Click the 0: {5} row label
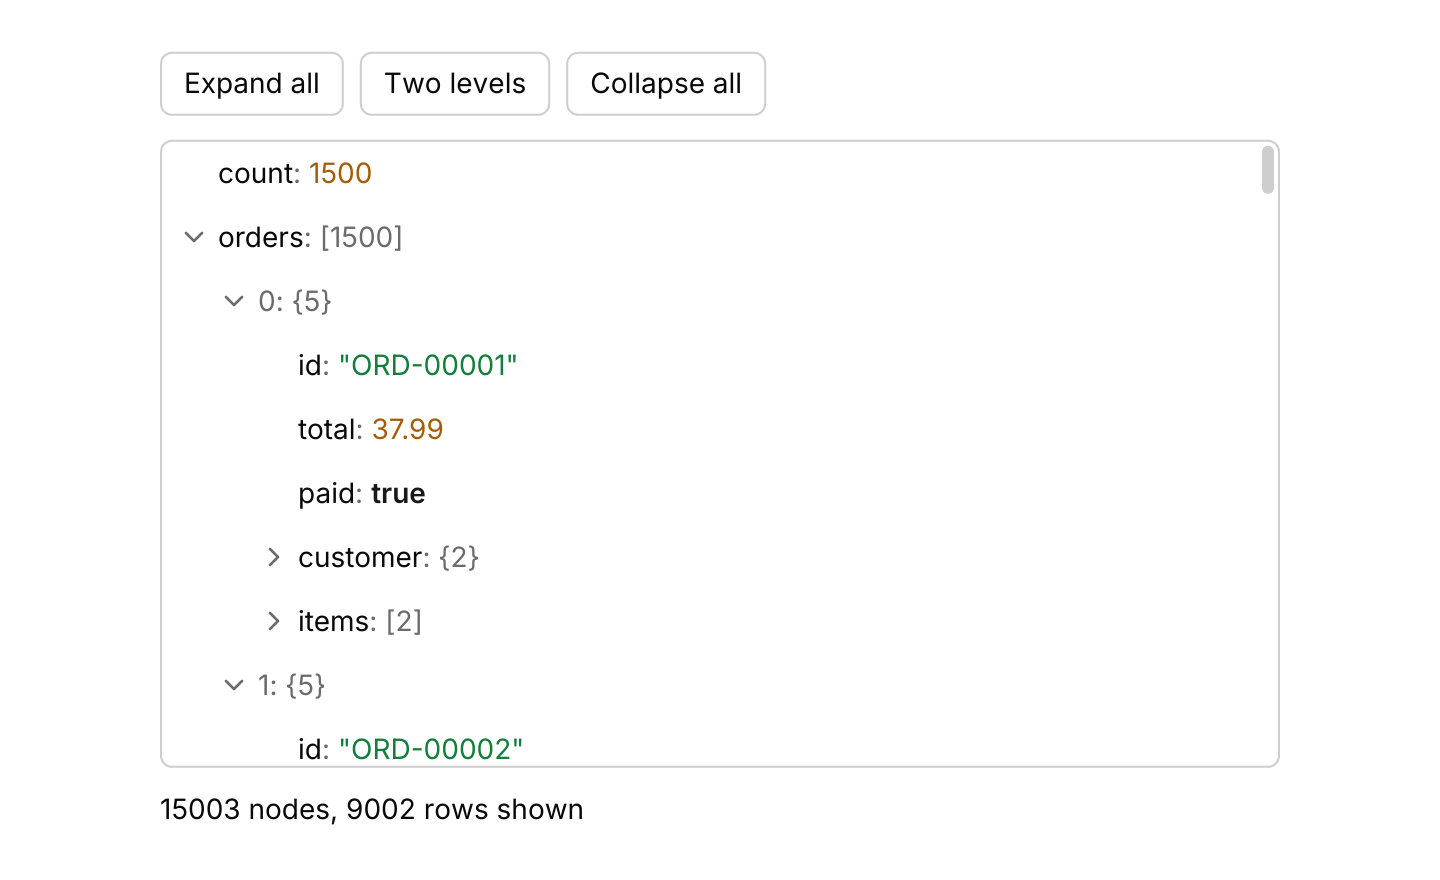The width and height of the screenshot is (1440, 880). [x=295, y=301]
